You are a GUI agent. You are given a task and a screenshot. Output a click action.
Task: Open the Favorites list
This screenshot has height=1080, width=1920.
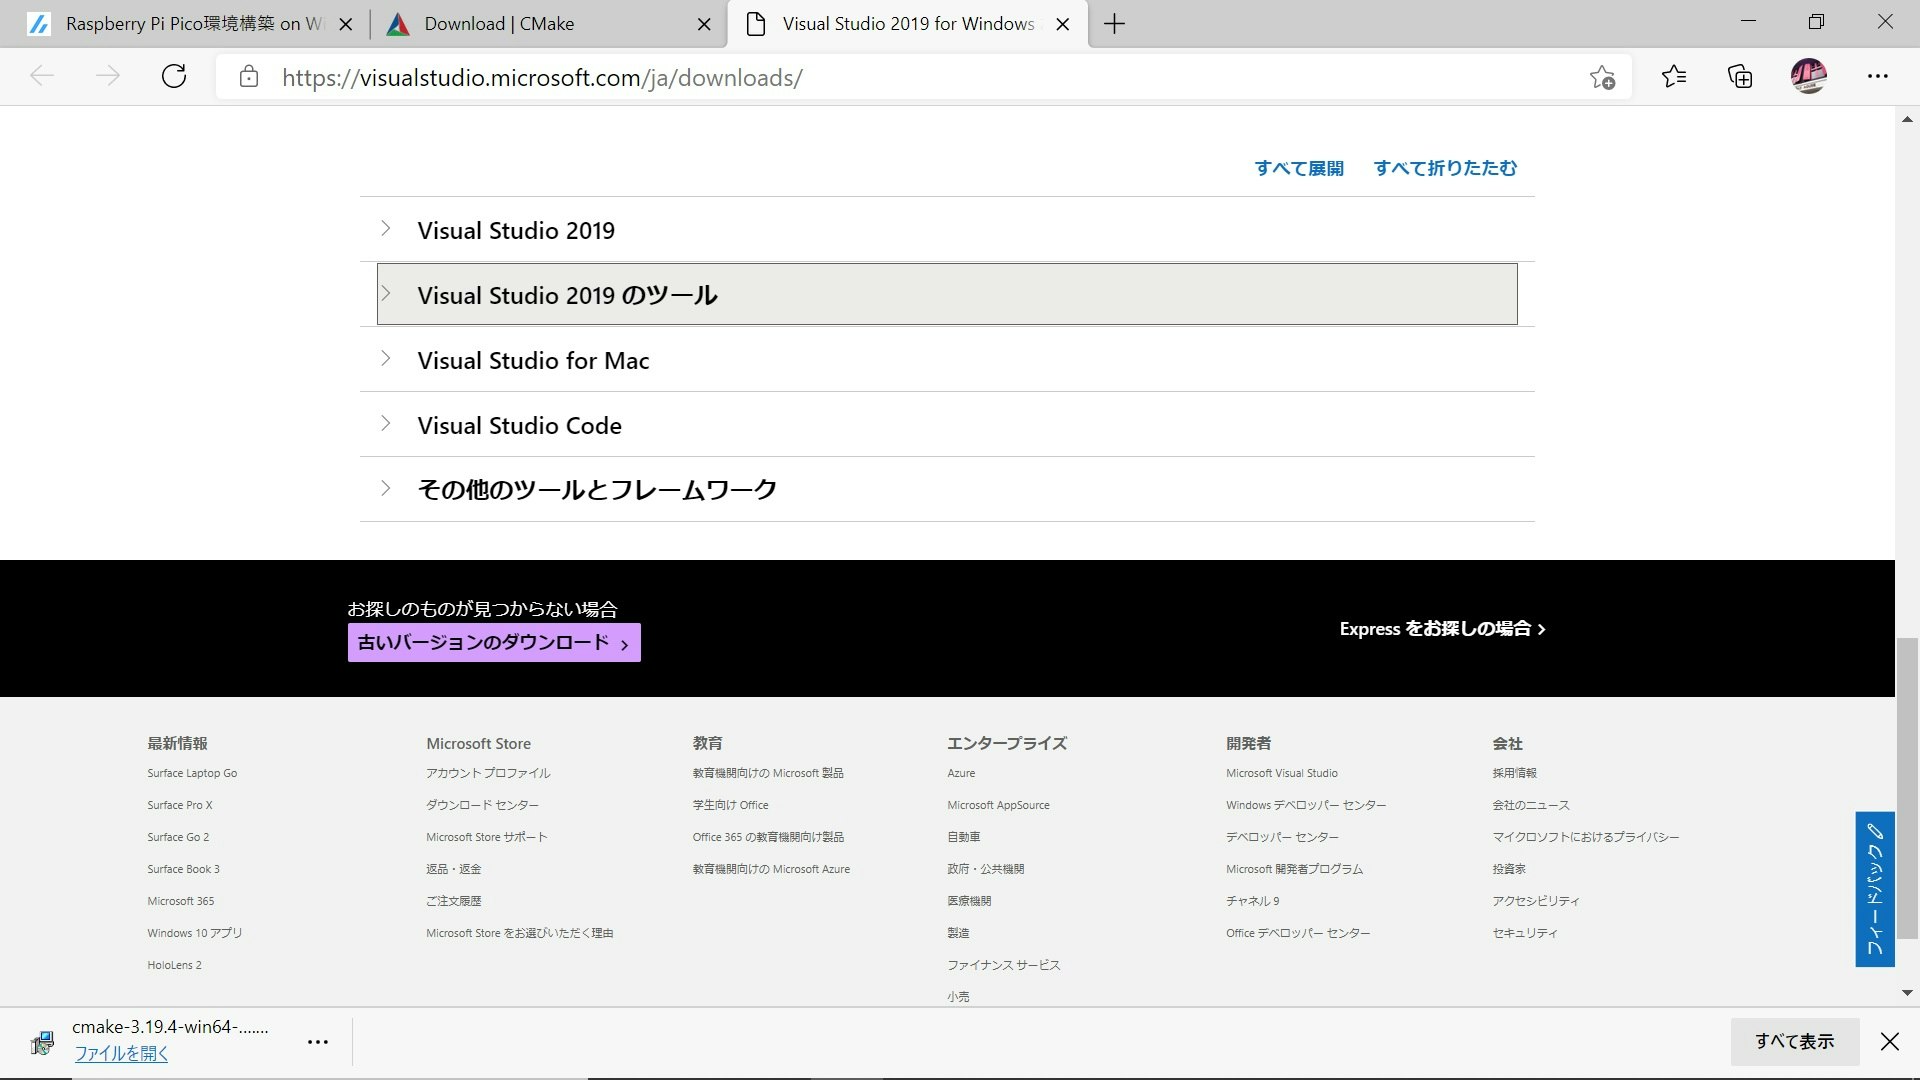1674,77
